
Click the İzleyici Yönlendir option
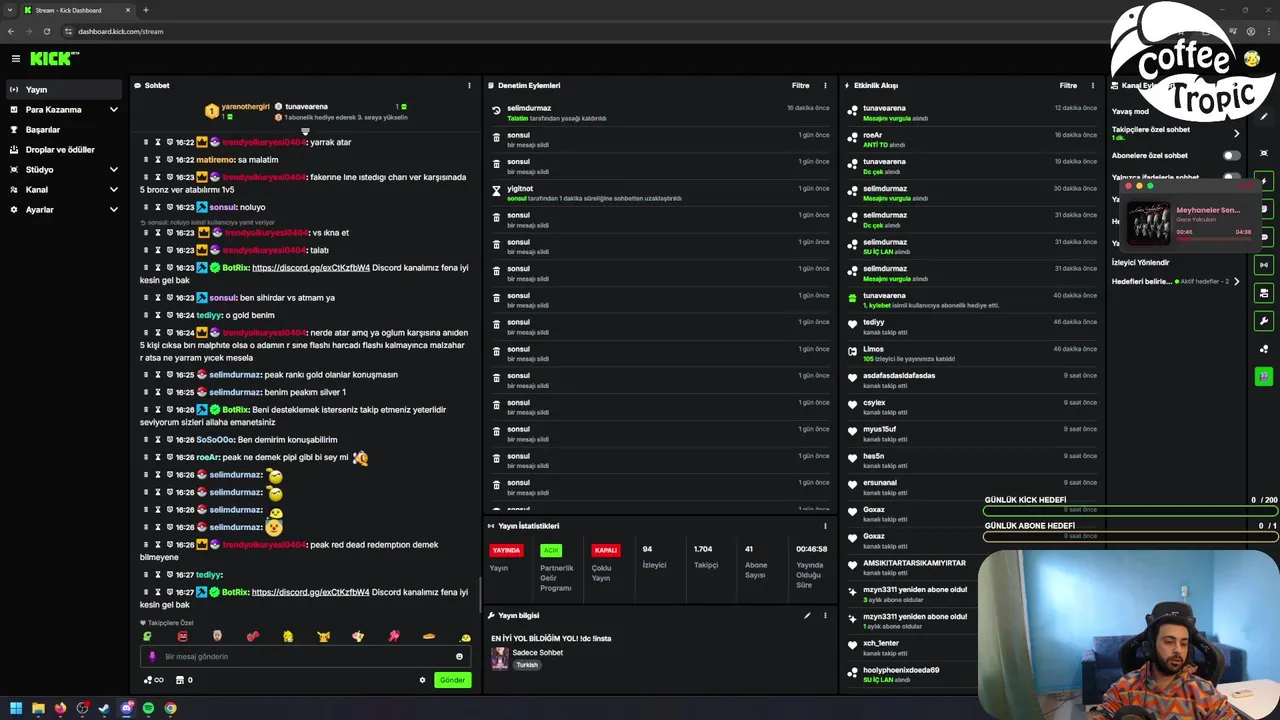(x=1140, y=262)
